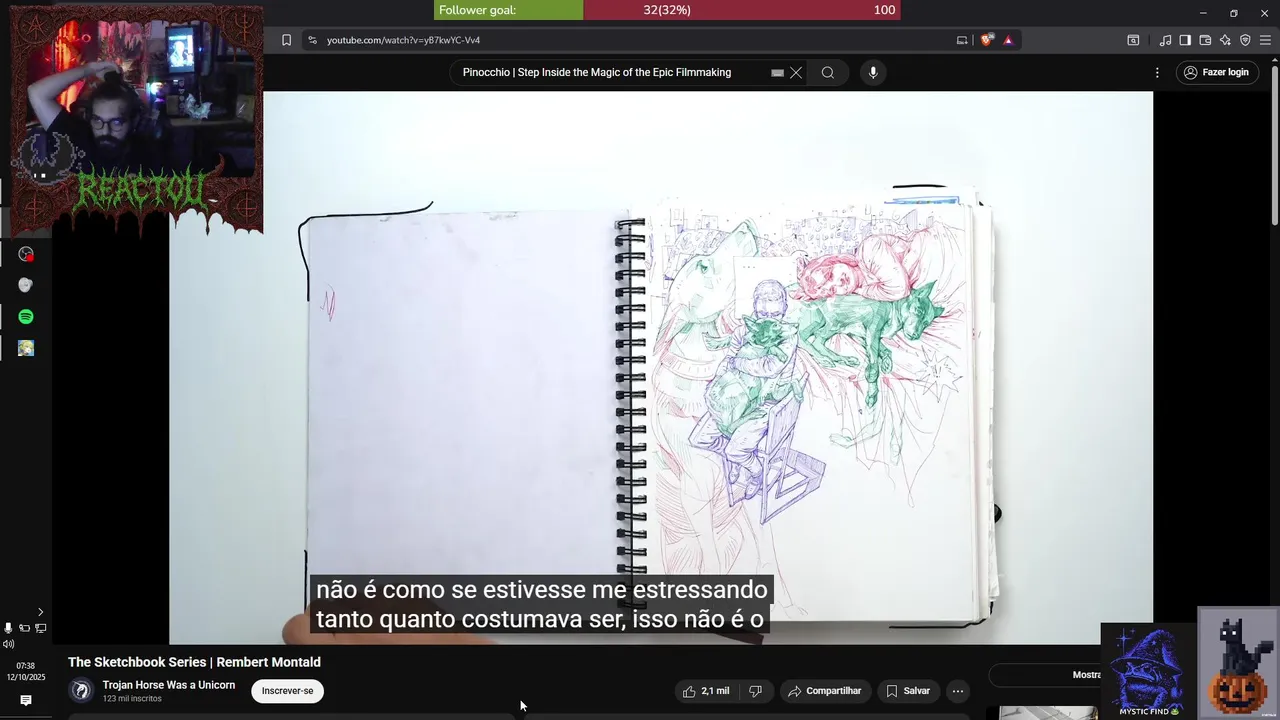The width and height of the screenshot is (1280, 720).
Task: Click the microphone tray icon
Action: click(x=9, y=628)
